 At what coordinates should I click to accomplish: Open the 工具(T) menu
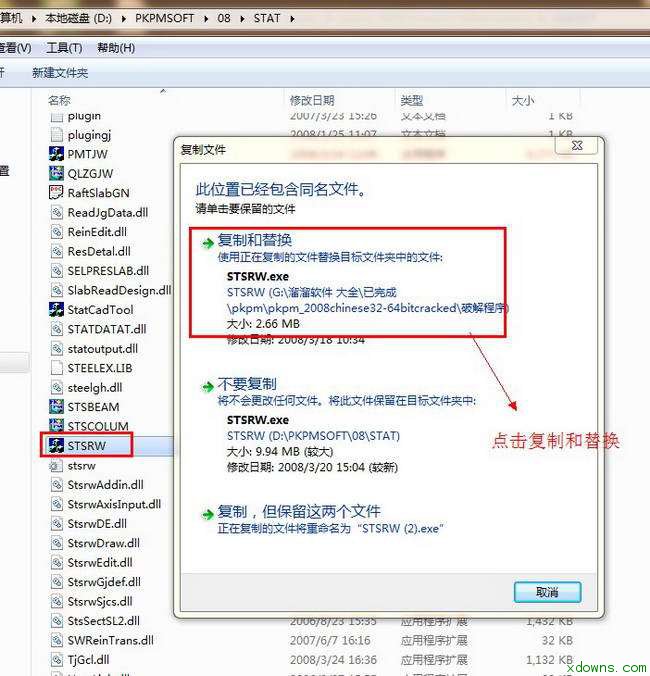[64, 47]
